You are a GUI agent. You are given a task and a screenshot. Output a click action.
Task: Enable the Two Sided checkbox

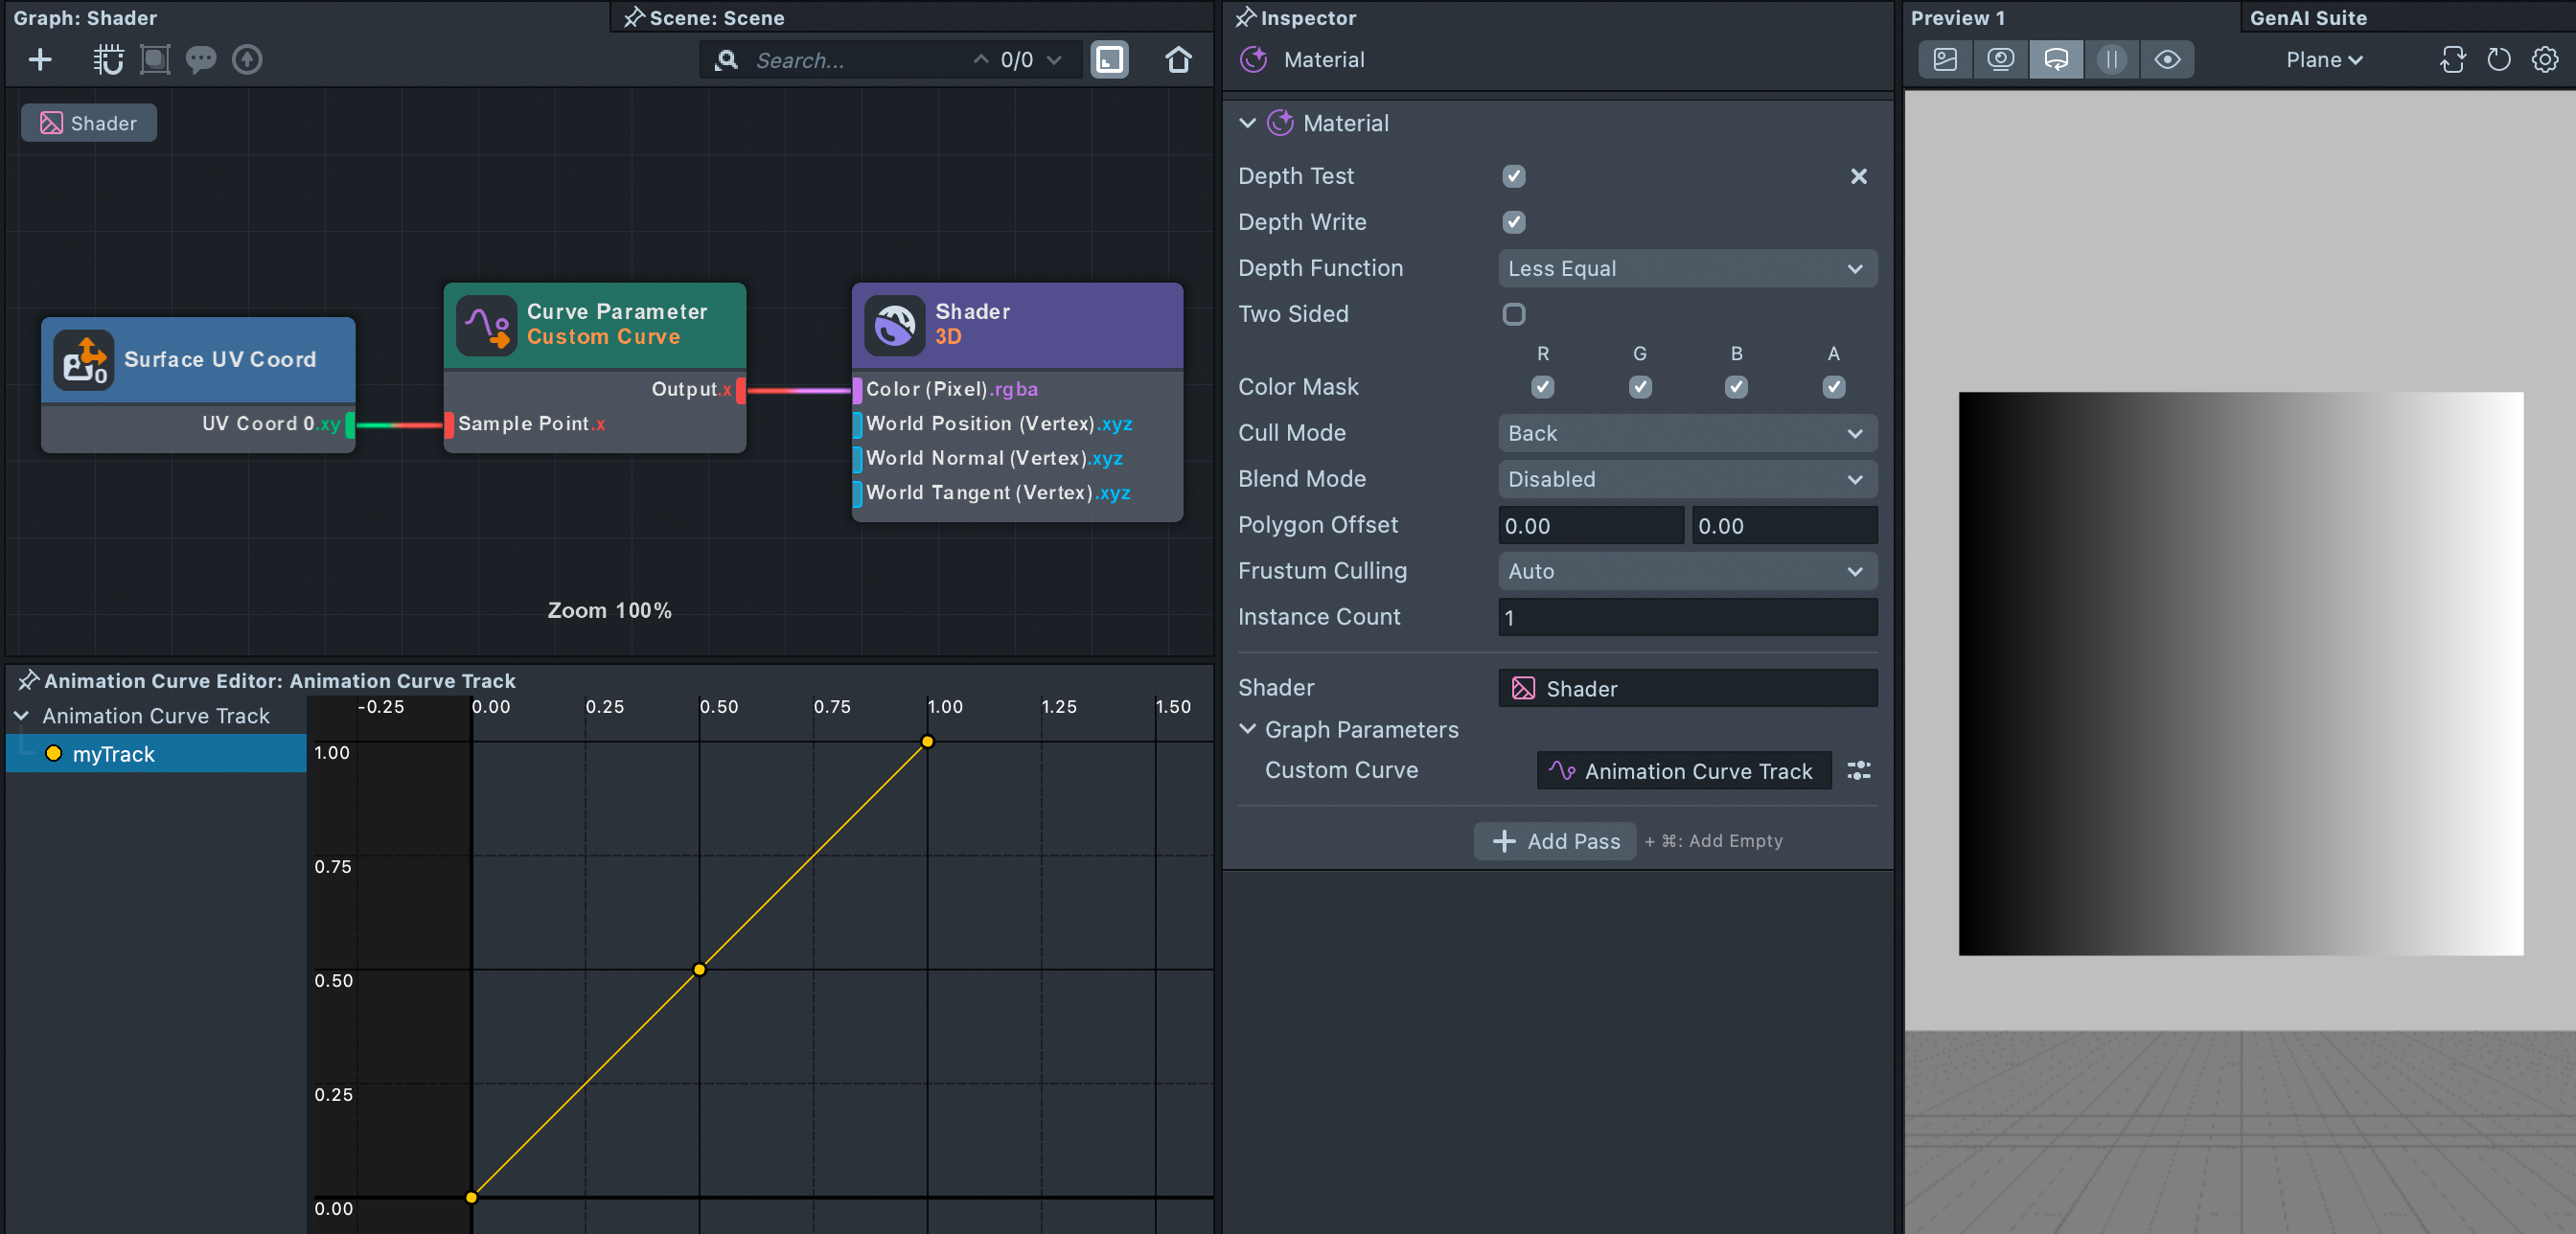pos(1514,315)
